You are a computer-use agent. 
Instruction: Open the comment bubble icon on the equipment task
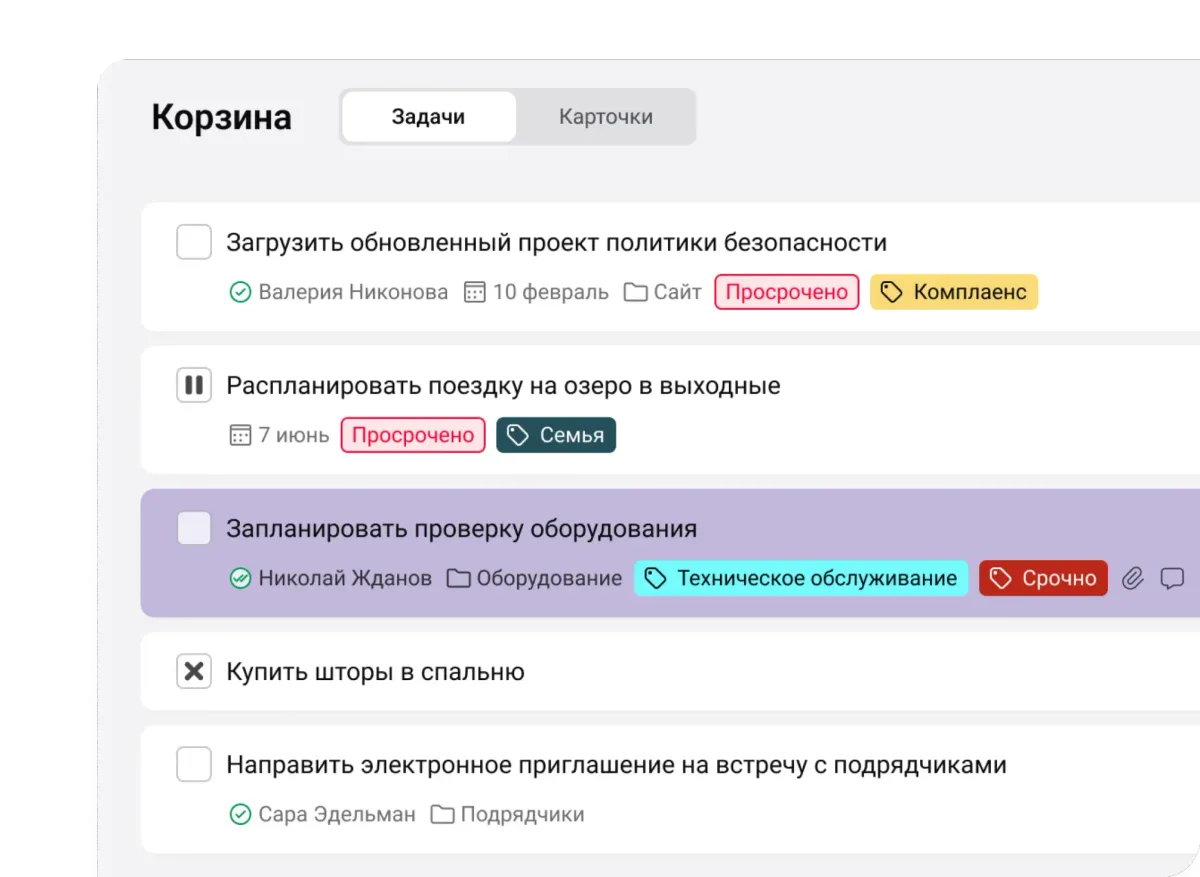click(1173, 578)
